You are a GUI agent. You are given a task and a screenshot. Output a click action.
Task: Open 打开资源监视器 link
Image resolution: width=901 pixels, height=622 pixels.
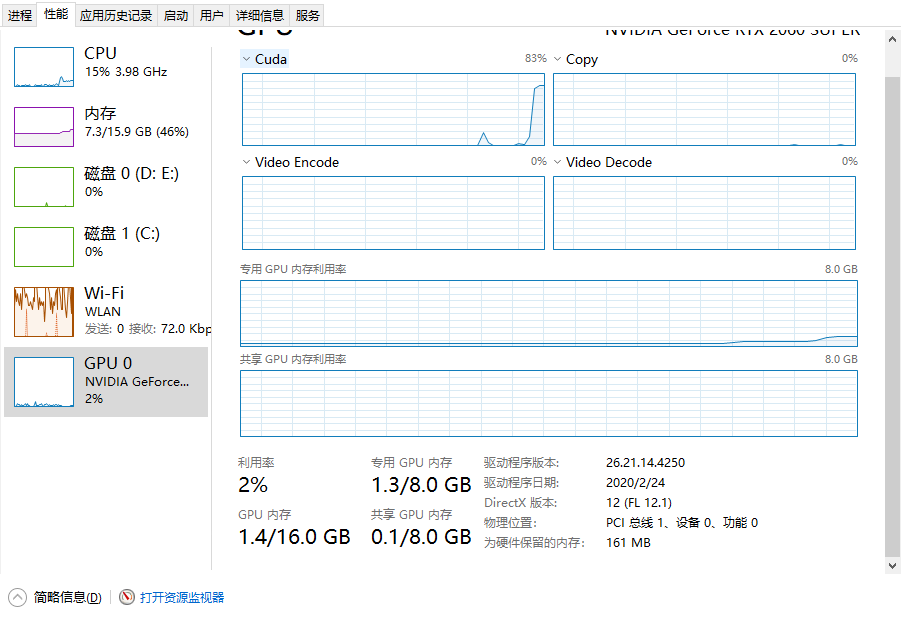pos(180,596)
